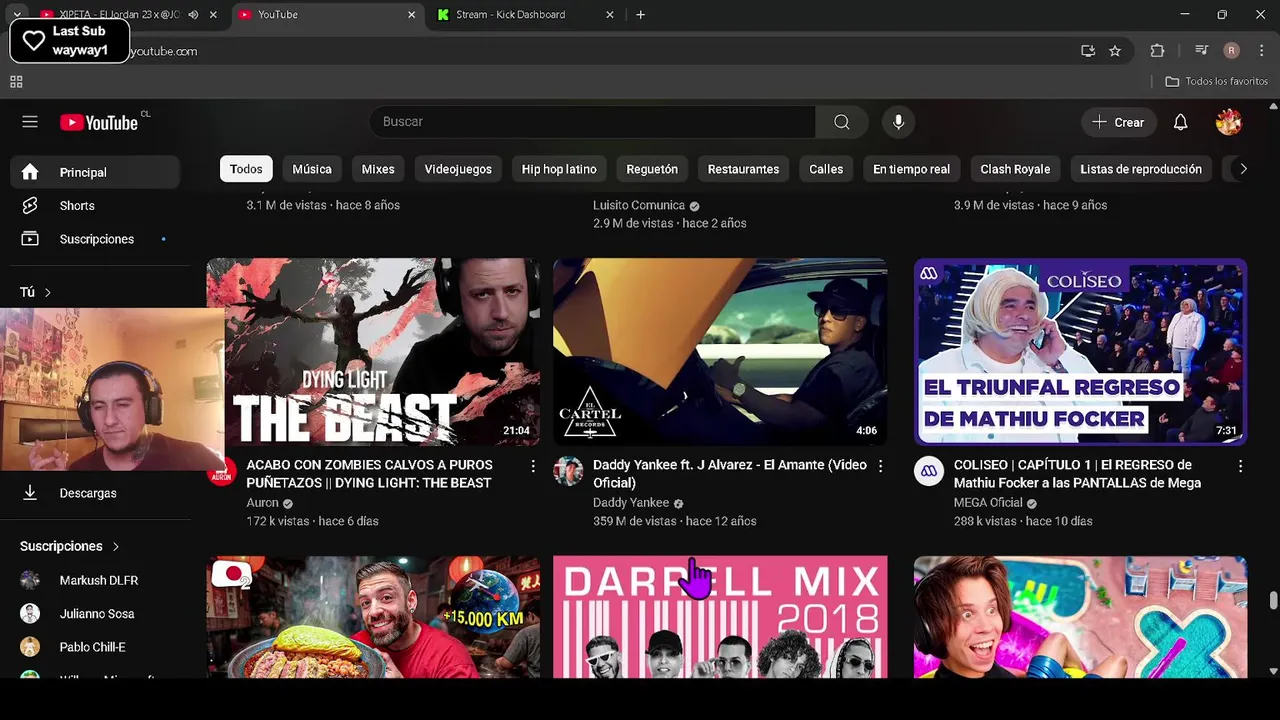1280x720 pixels.
Task: Open the tab search dropdown arrow
Action: [17, 15]
